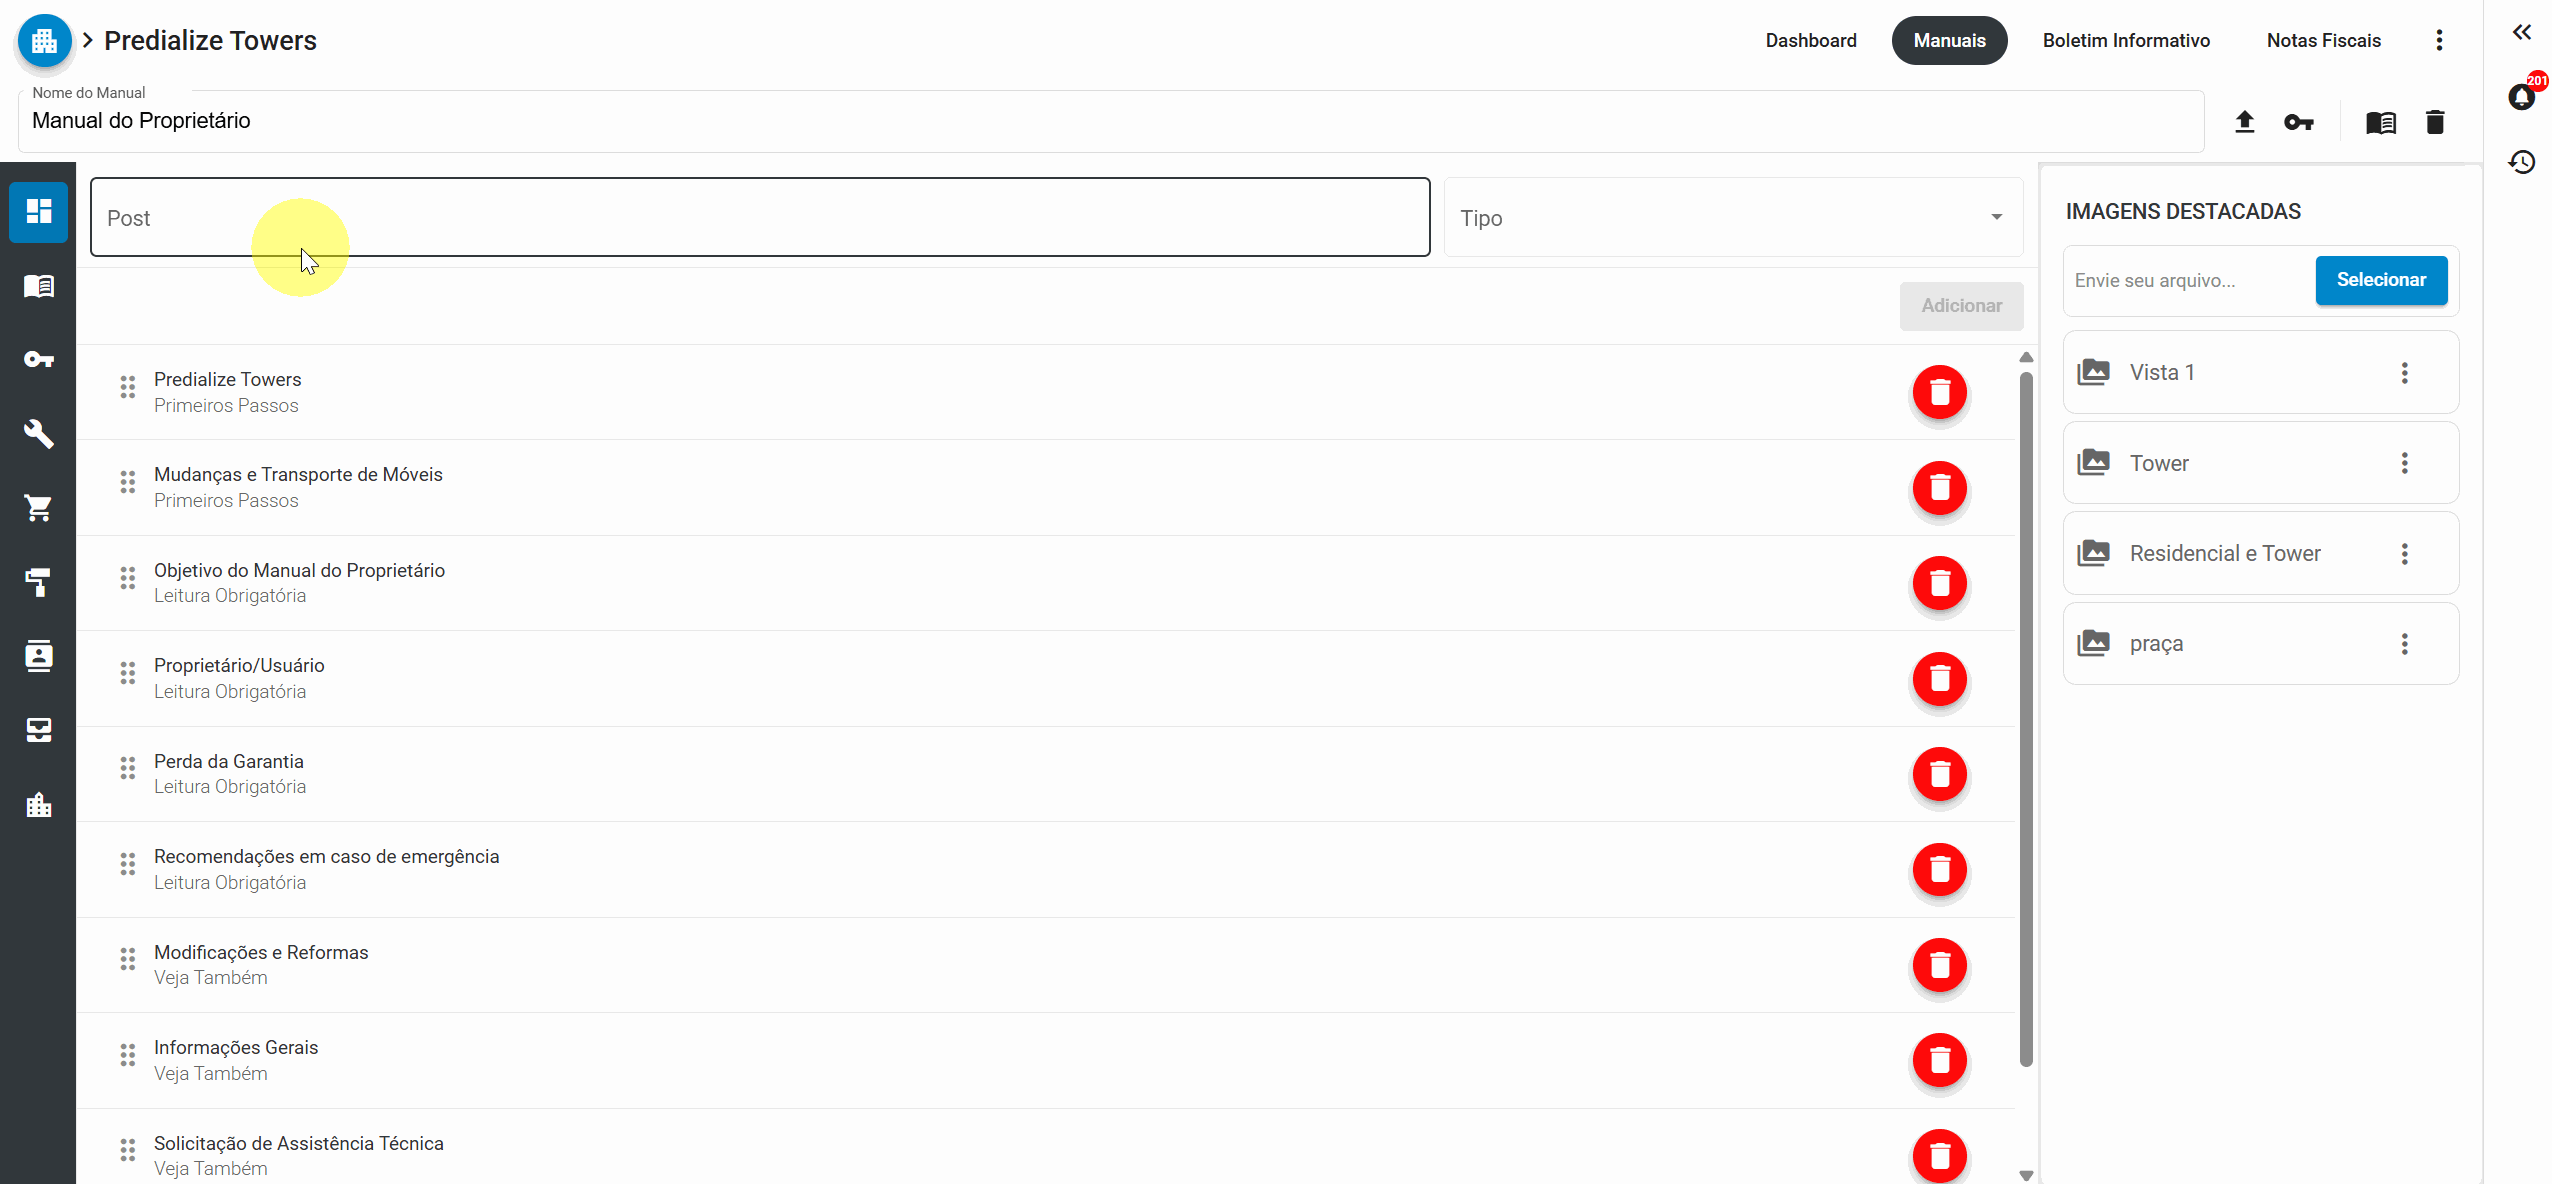Delete the Perda da Garantia post
Screen dimensions: 2552x1184
click(x=1939, y=774)
